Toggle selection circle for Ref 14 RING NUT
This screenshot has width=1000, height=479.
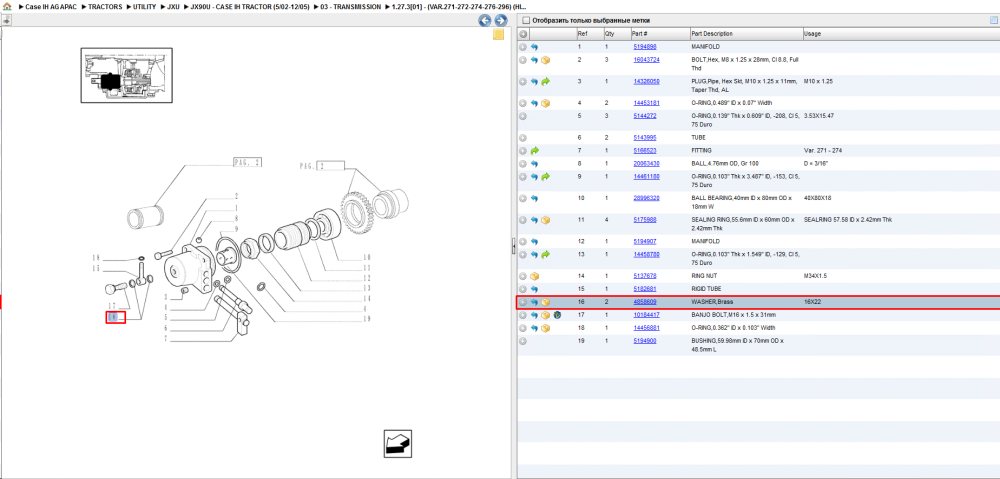pyautogui.click(x=523, y=276)
